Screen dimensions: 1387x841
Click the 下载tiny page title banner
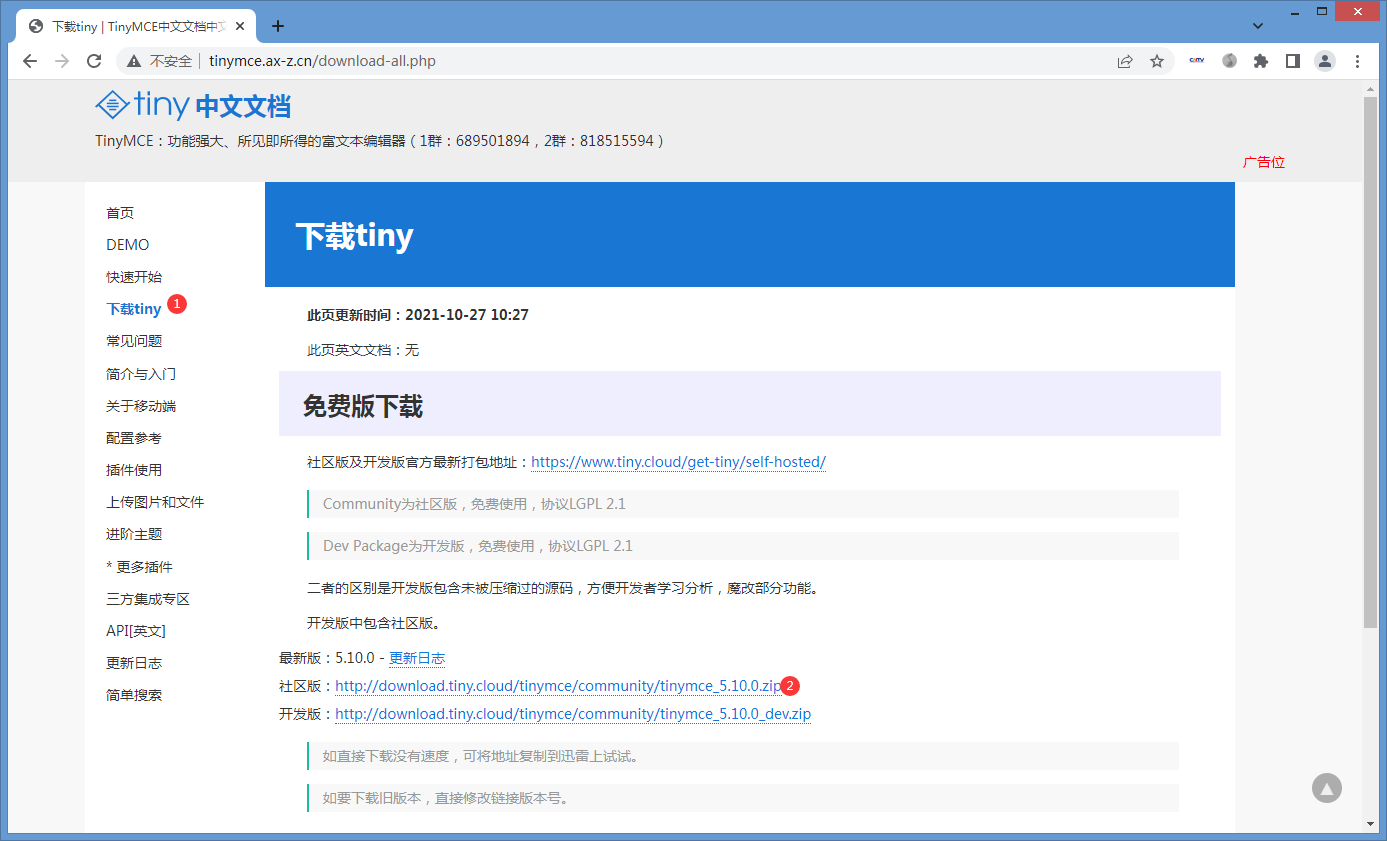point(750,235)
